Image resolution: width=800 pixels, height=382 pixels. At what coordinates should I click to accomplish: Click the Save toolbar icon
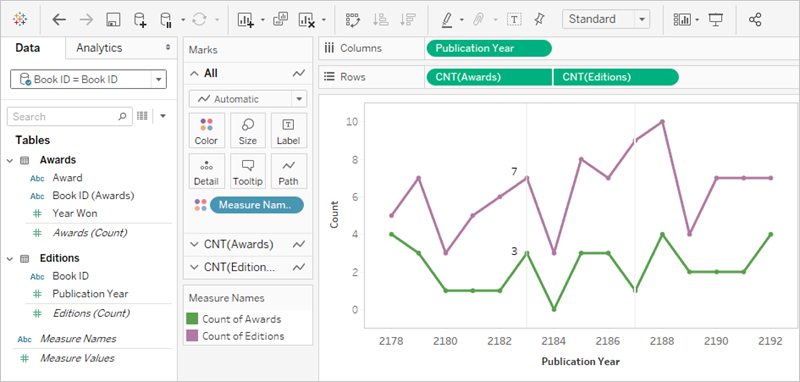pos(113,19)
